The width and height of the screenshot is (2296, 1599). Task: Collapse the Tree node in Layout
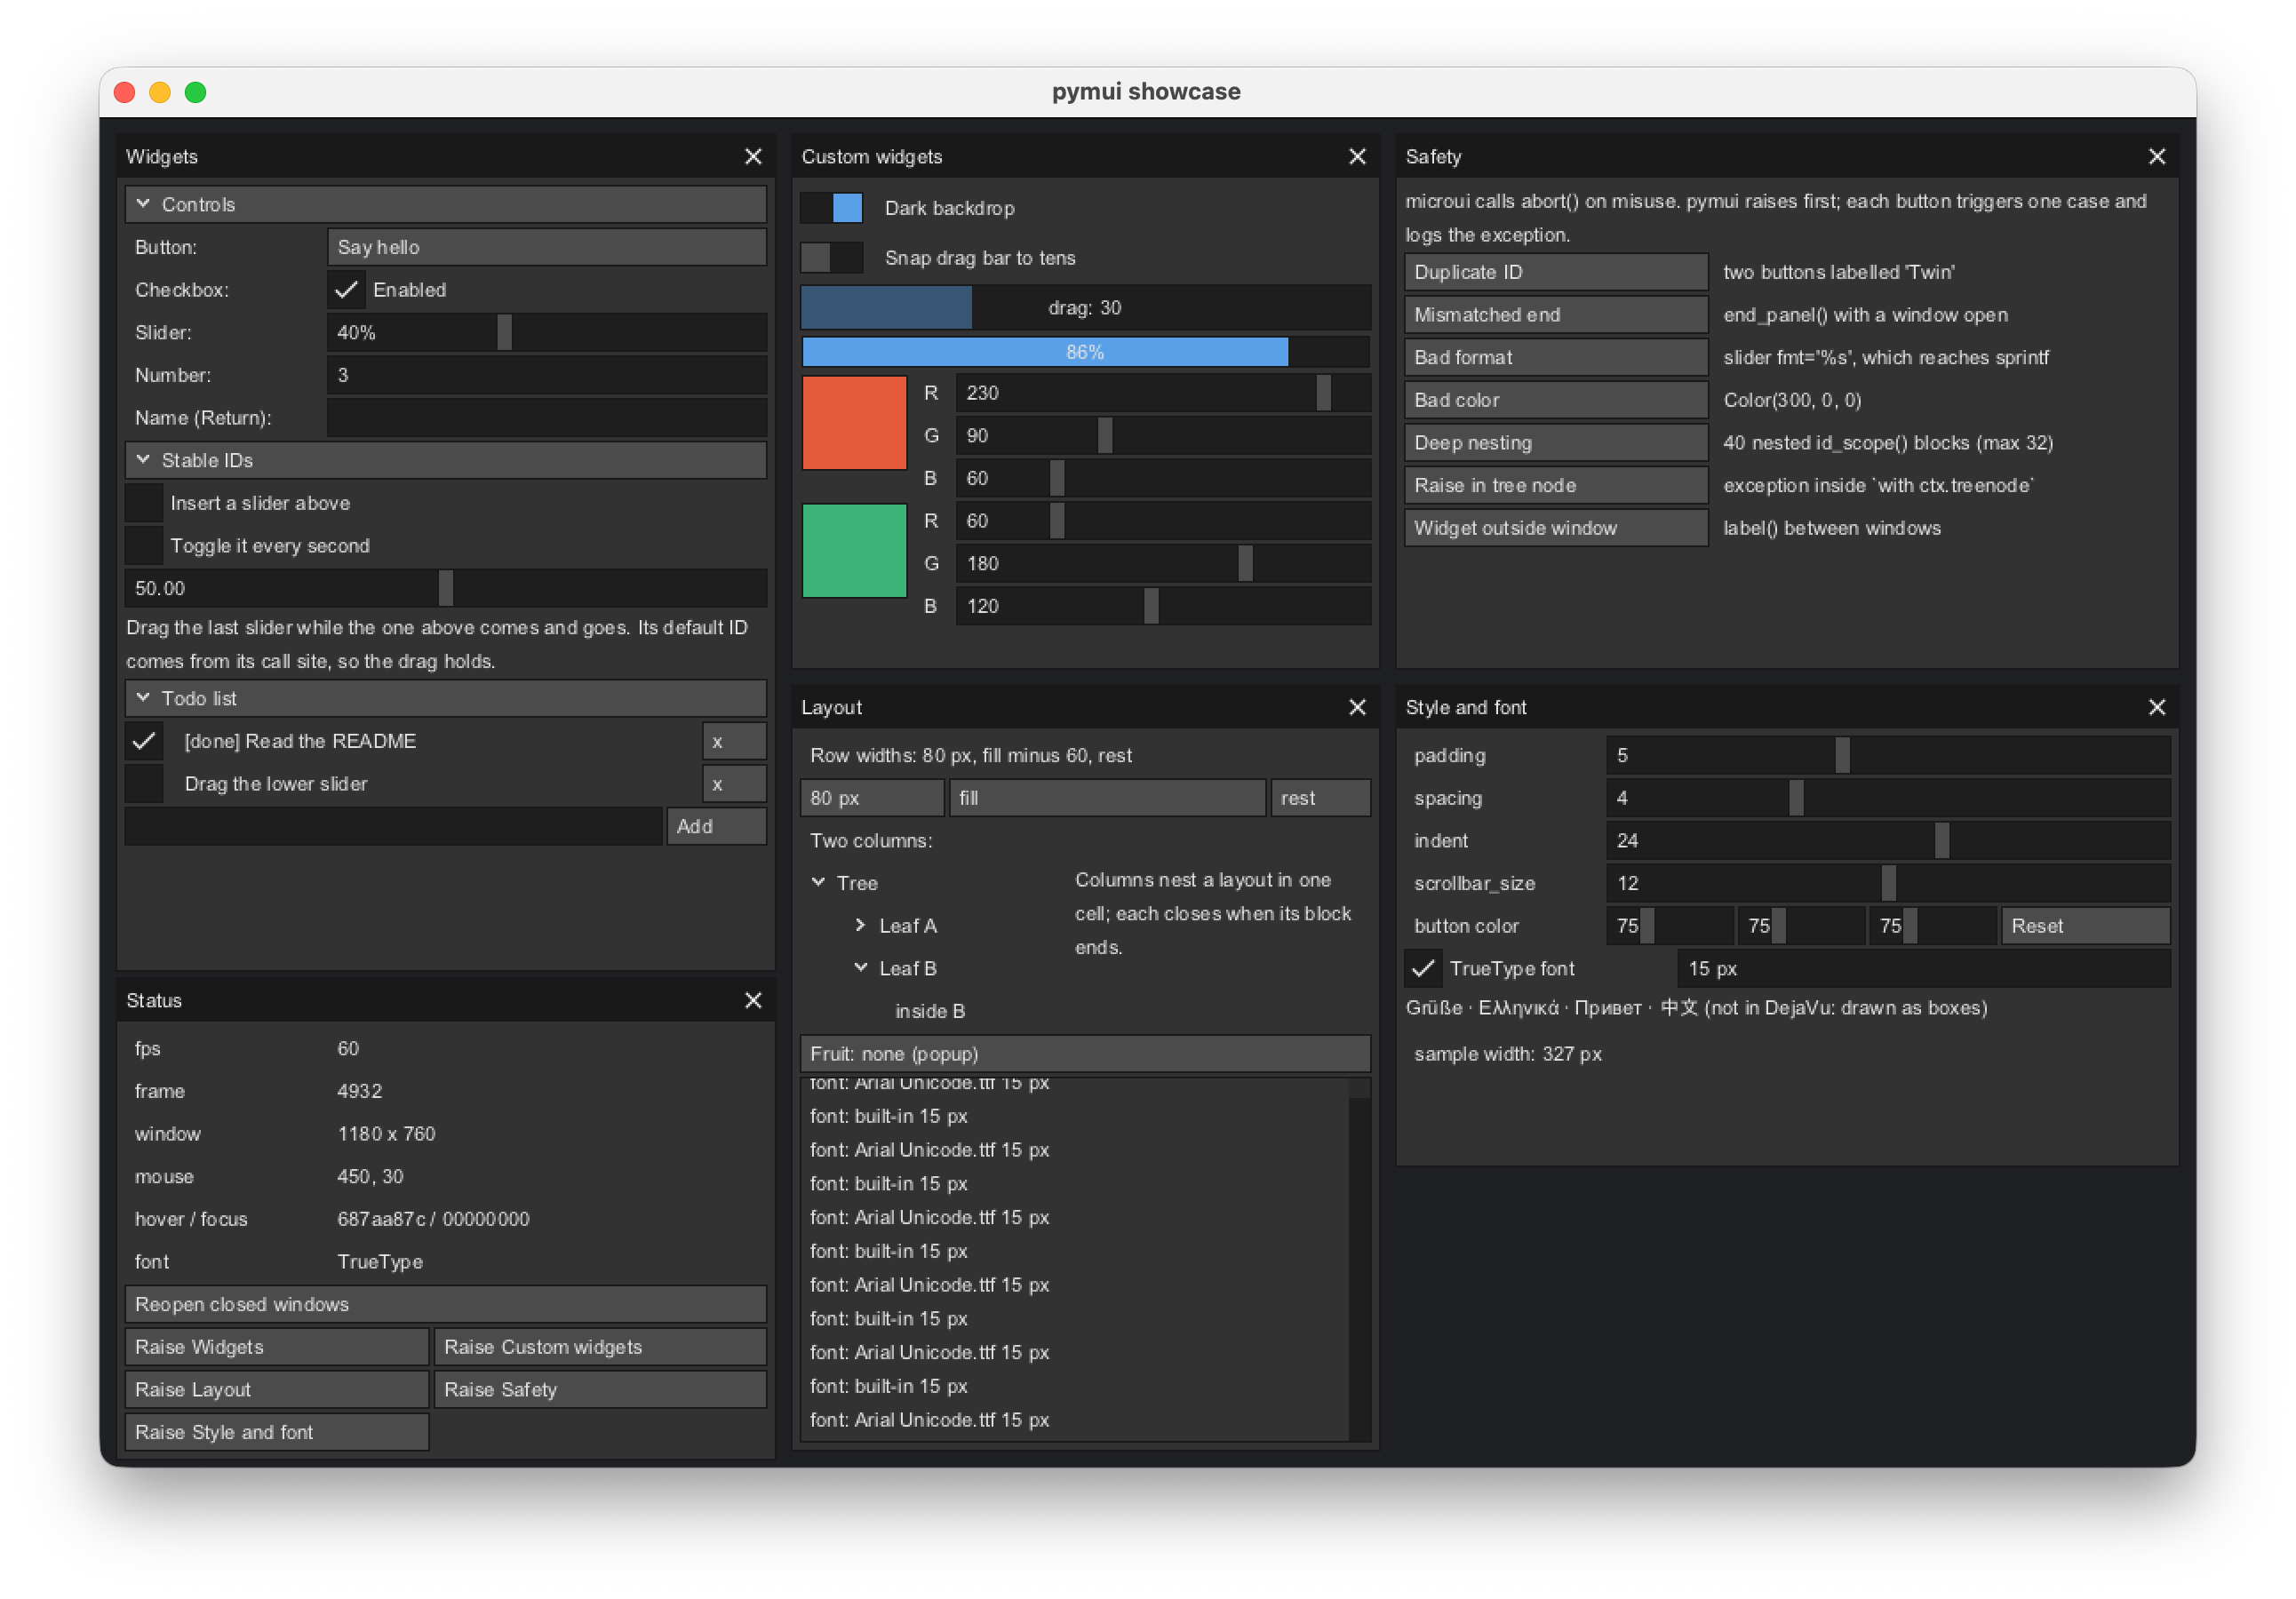click(x=819, y=883)
